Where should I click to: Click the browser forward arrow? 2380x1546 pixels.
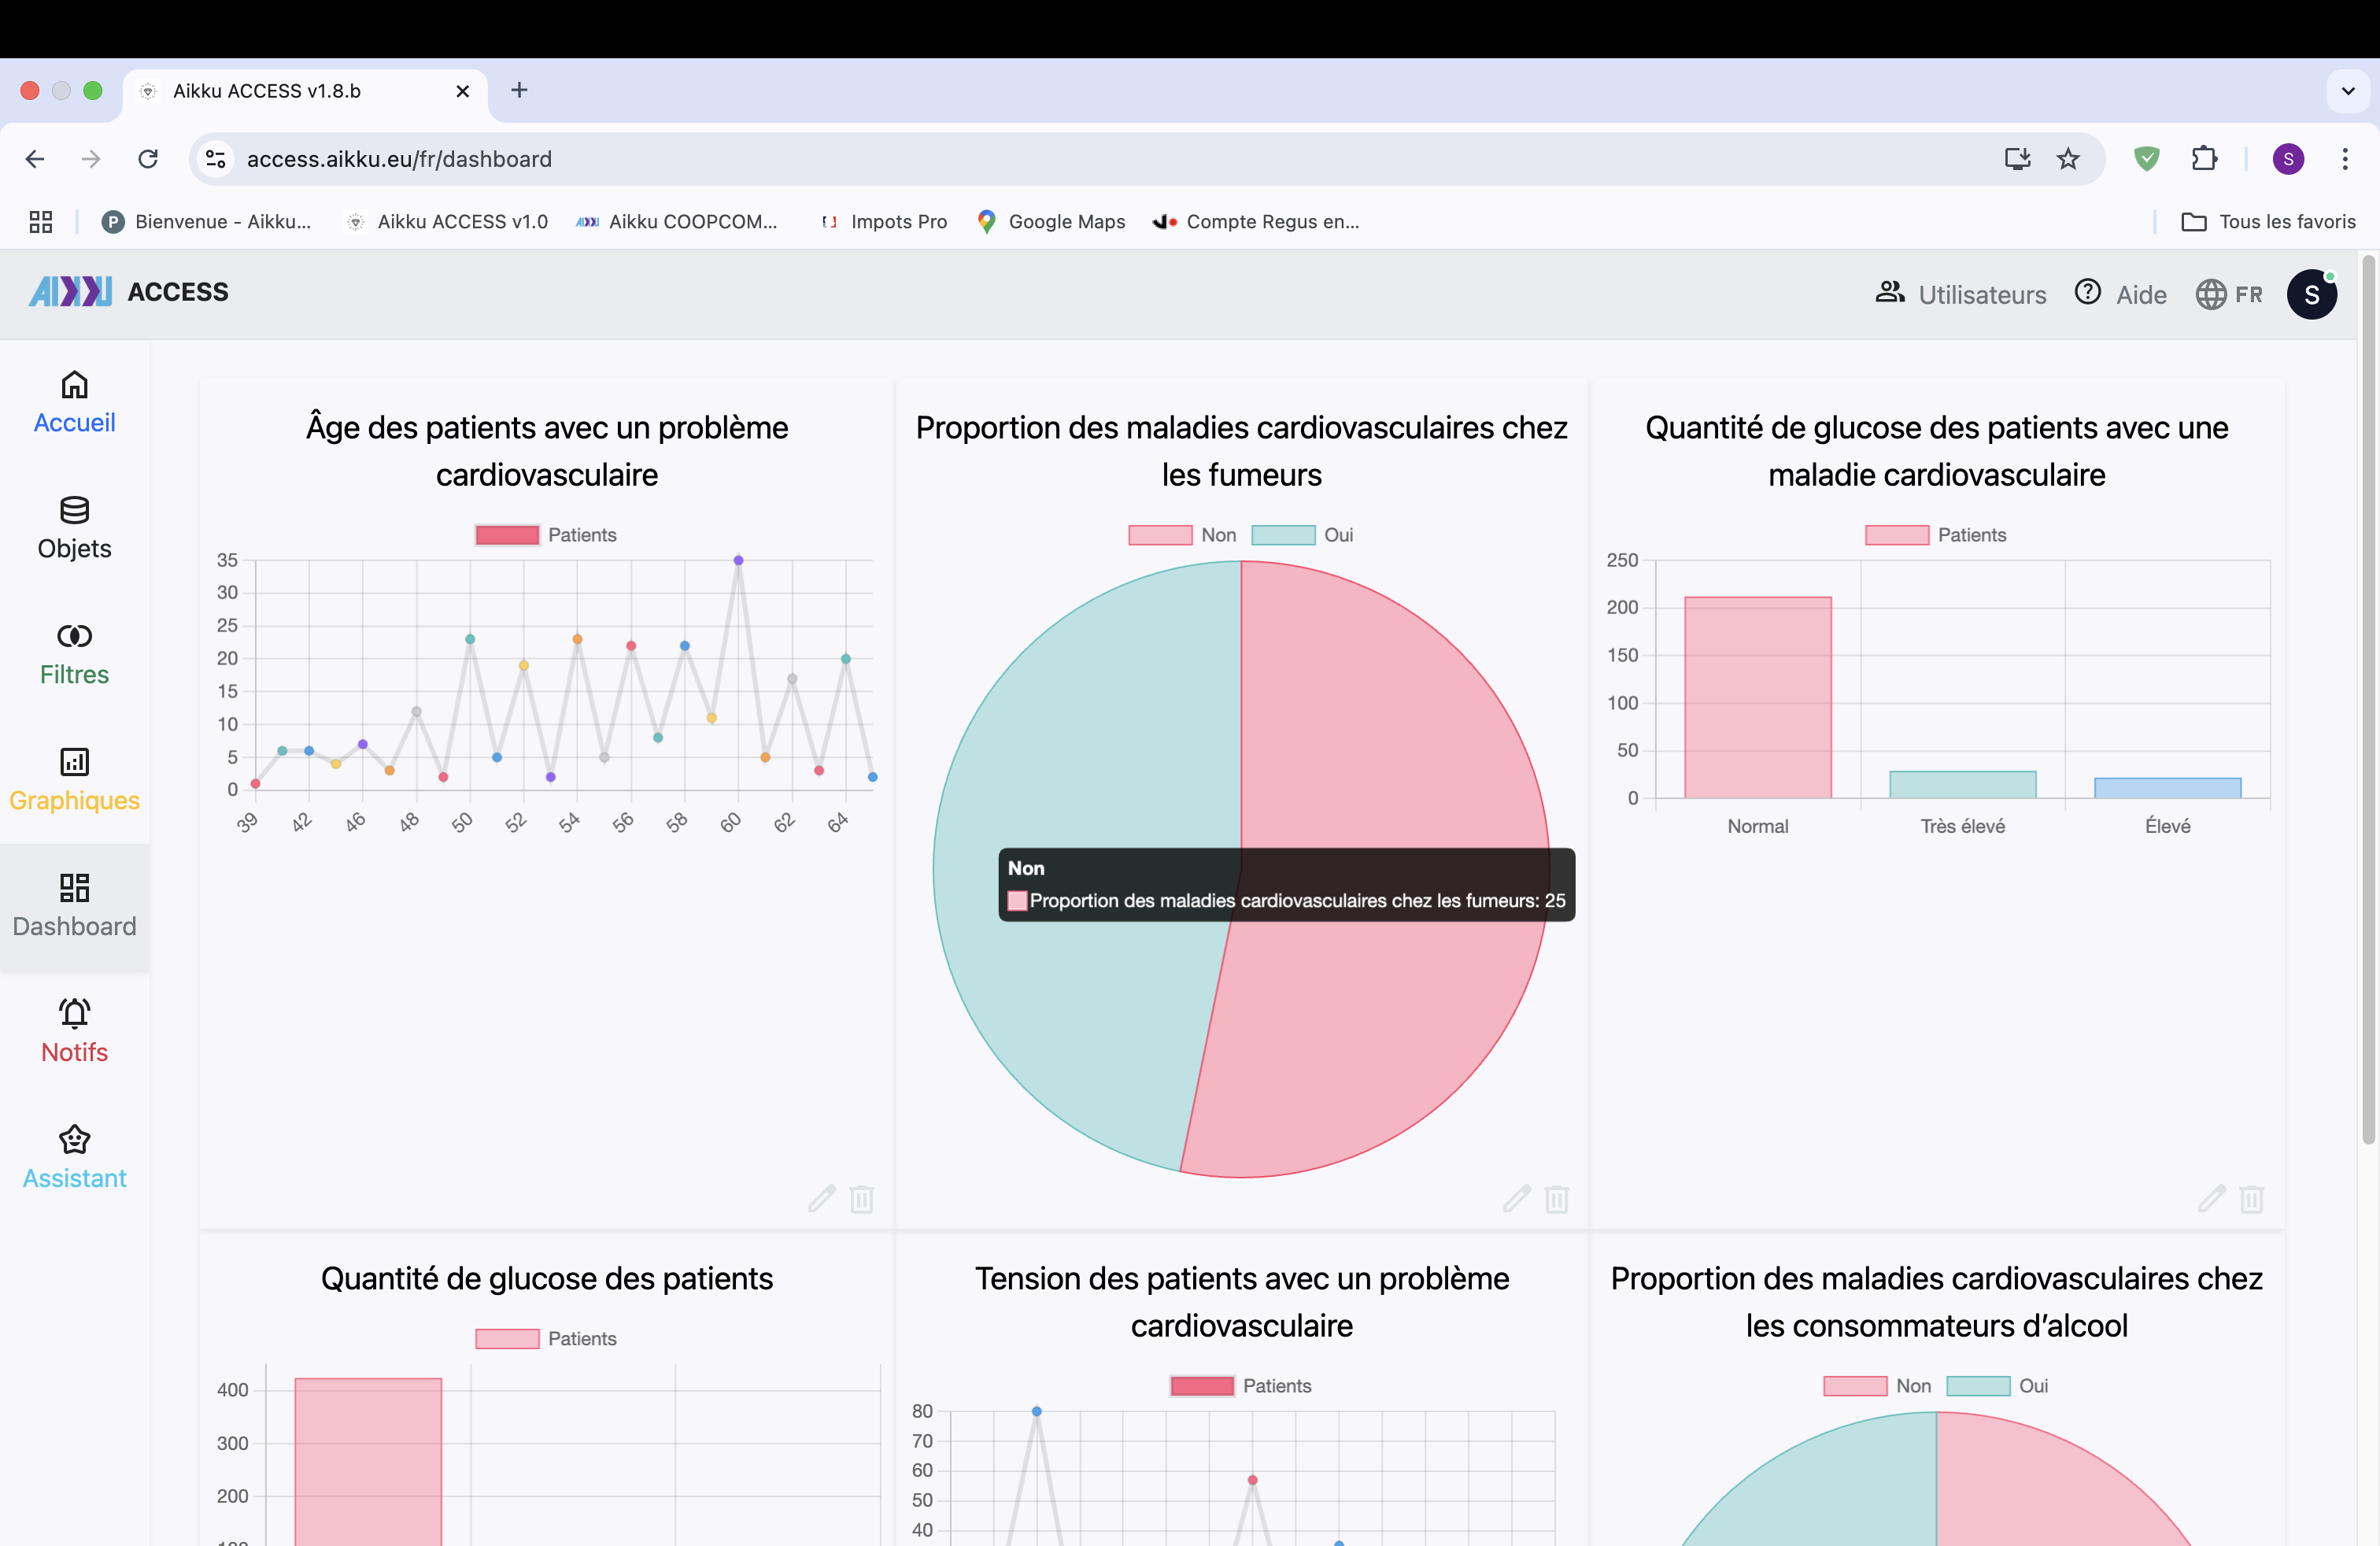tap(91, 159)
